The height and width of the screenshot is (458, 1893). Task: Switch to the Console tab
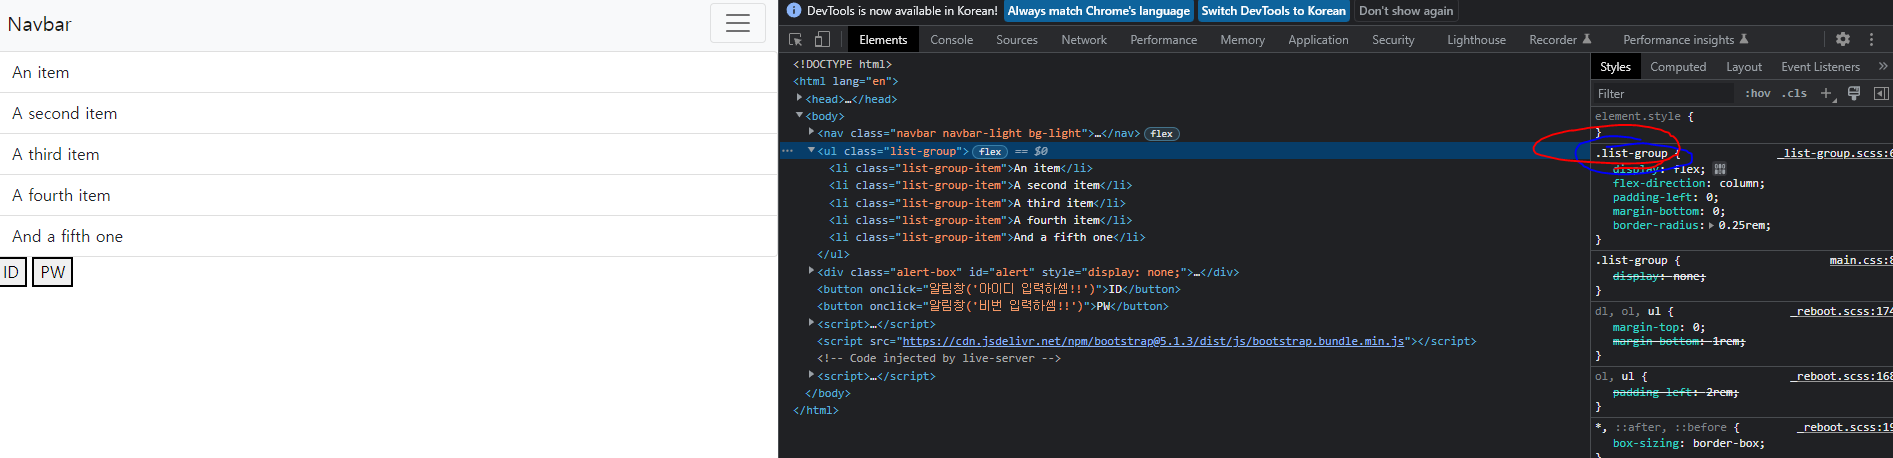coord(951,40)
